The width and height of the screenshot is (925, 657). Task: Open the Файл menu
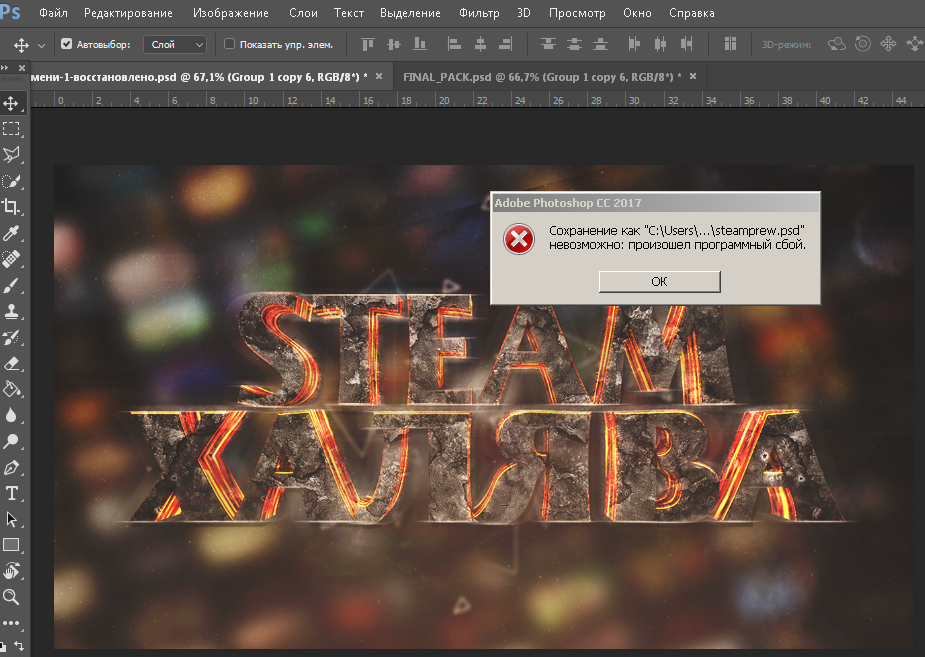coord(53,13)
